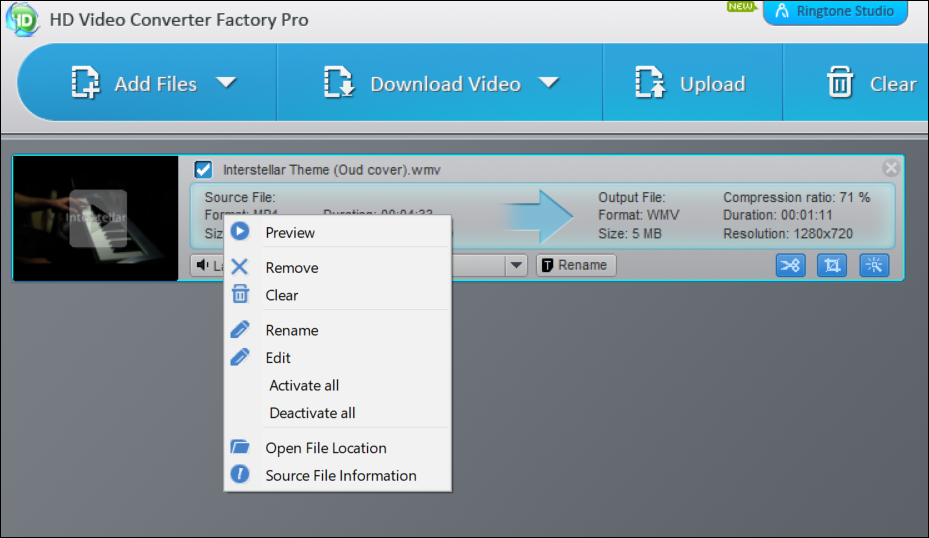
Task: Expand the Add Files dropdown arrow
Action: point(226,82)
